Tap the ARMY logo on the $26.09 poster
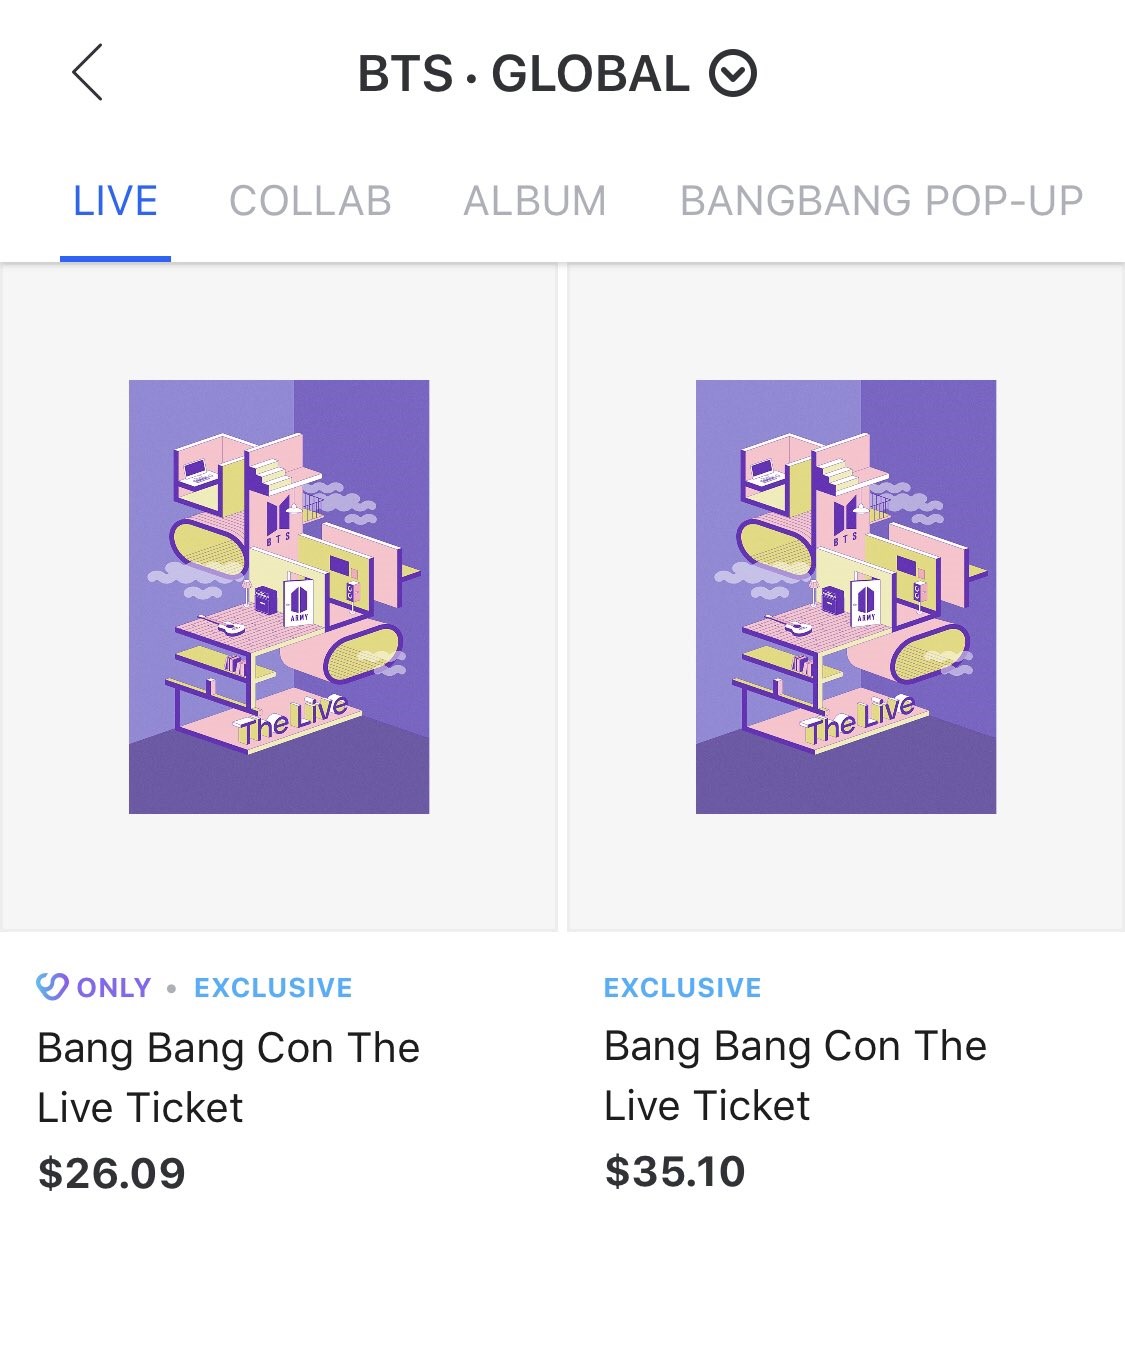This screenshot has width=1125, height=1348. (x=298, y=603)
